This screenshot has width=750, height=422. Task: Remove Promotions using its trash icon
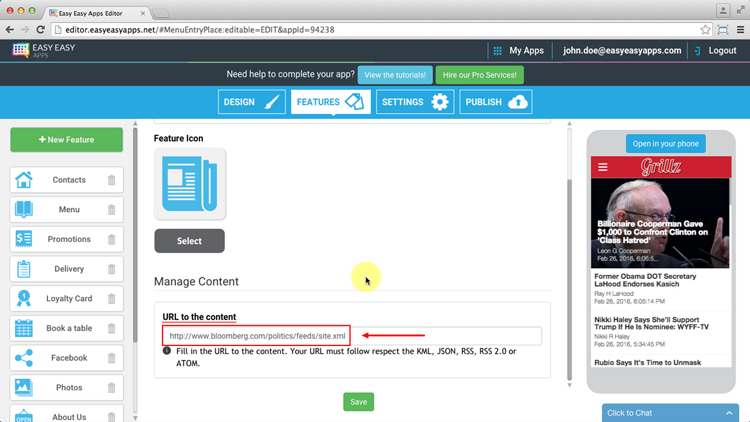pyautogui.click(x=111, y=239)
